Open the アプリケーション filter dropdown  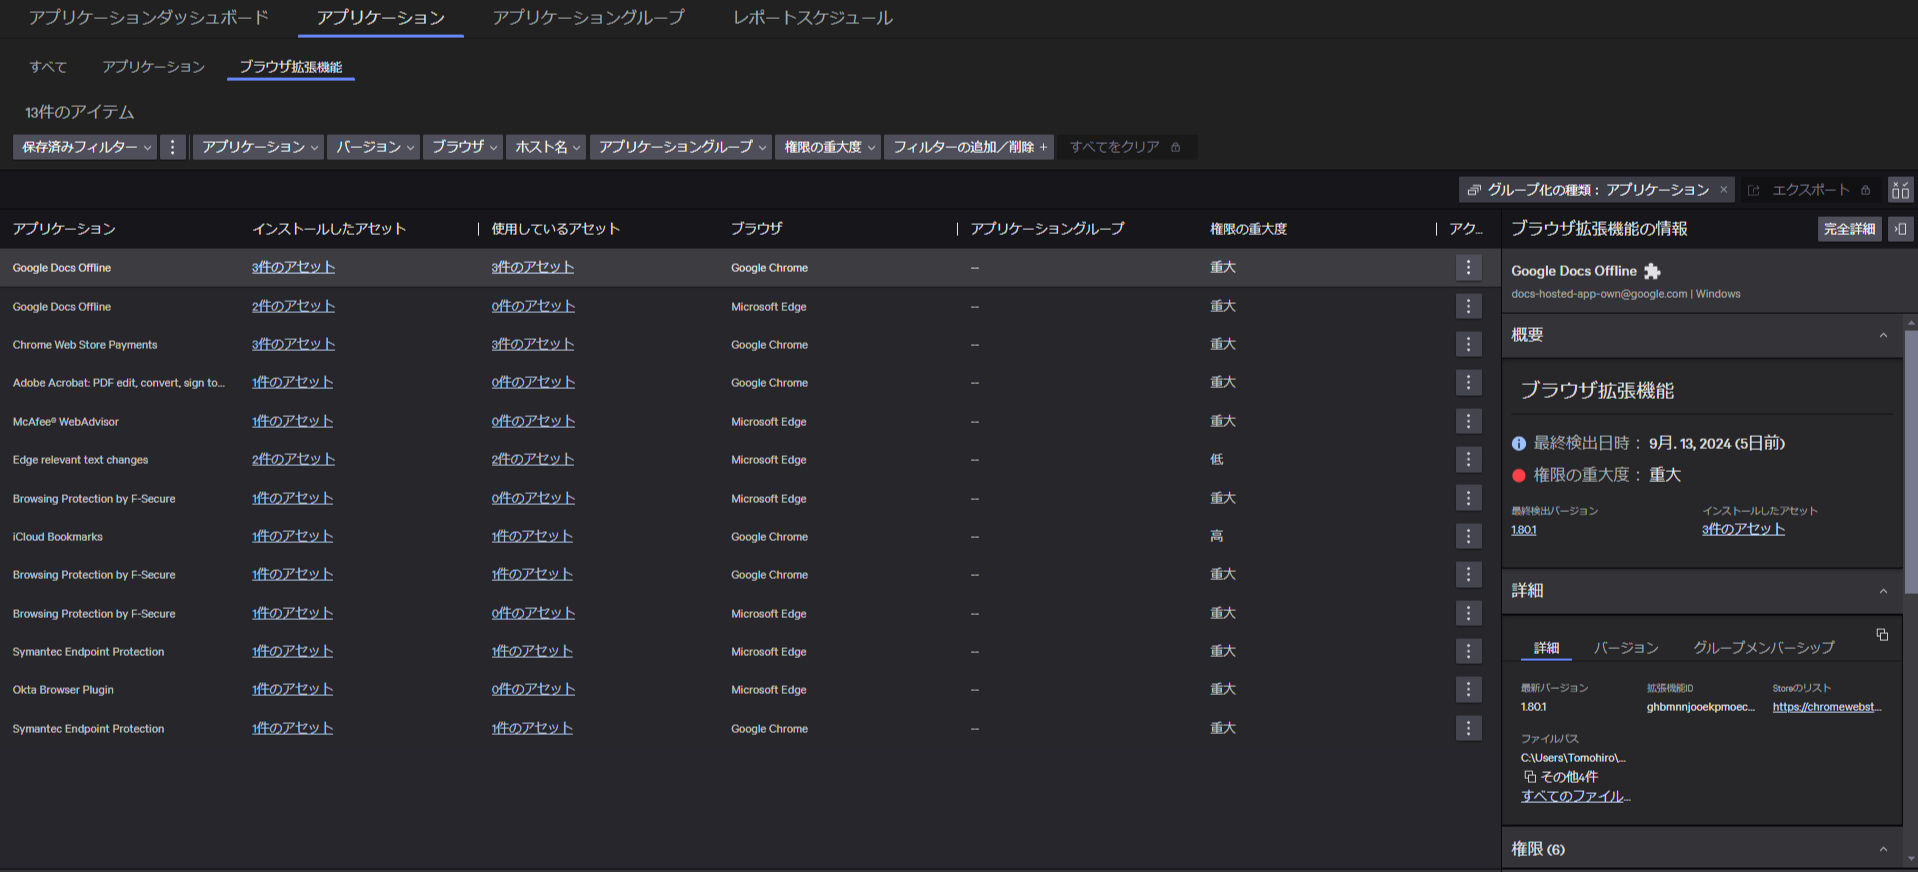click(x=258, y=147)
